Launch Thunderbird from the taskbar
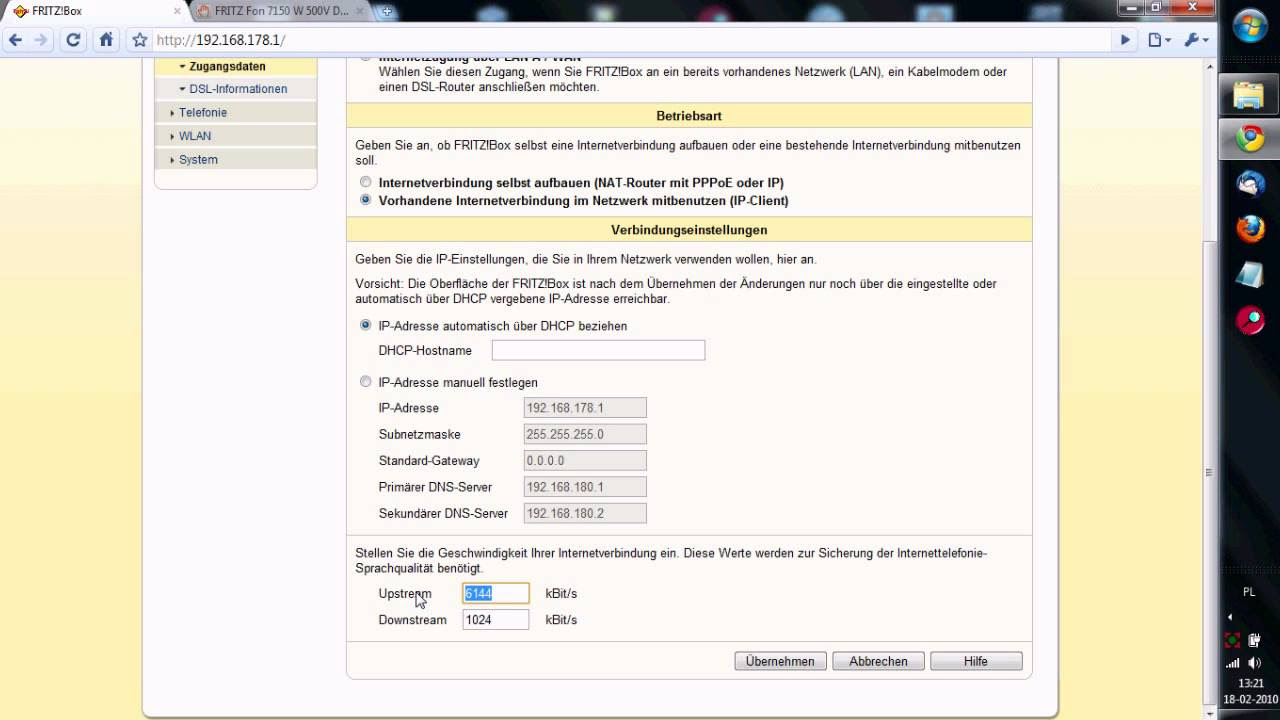The image size is (1280, 720). coord(1250,183)
